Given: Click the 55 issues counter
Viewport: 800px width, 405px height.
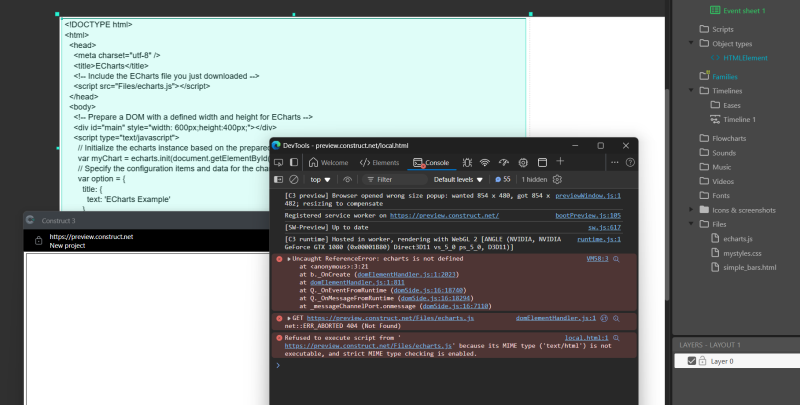Looking at the screenshot, I should (x=503, y=180).
